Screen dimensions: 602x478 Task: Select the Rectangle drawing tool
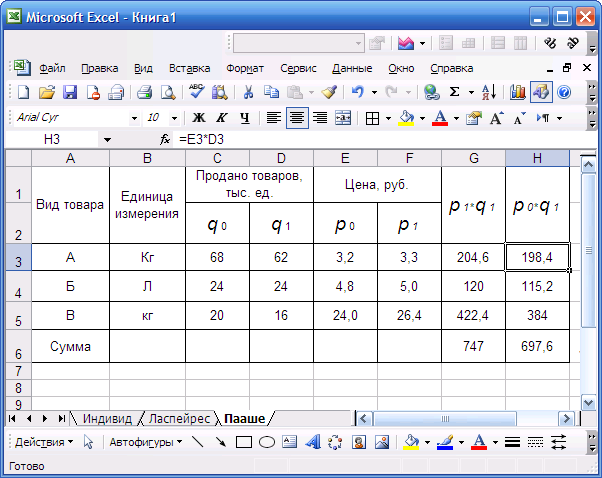[x=243, y=441]
